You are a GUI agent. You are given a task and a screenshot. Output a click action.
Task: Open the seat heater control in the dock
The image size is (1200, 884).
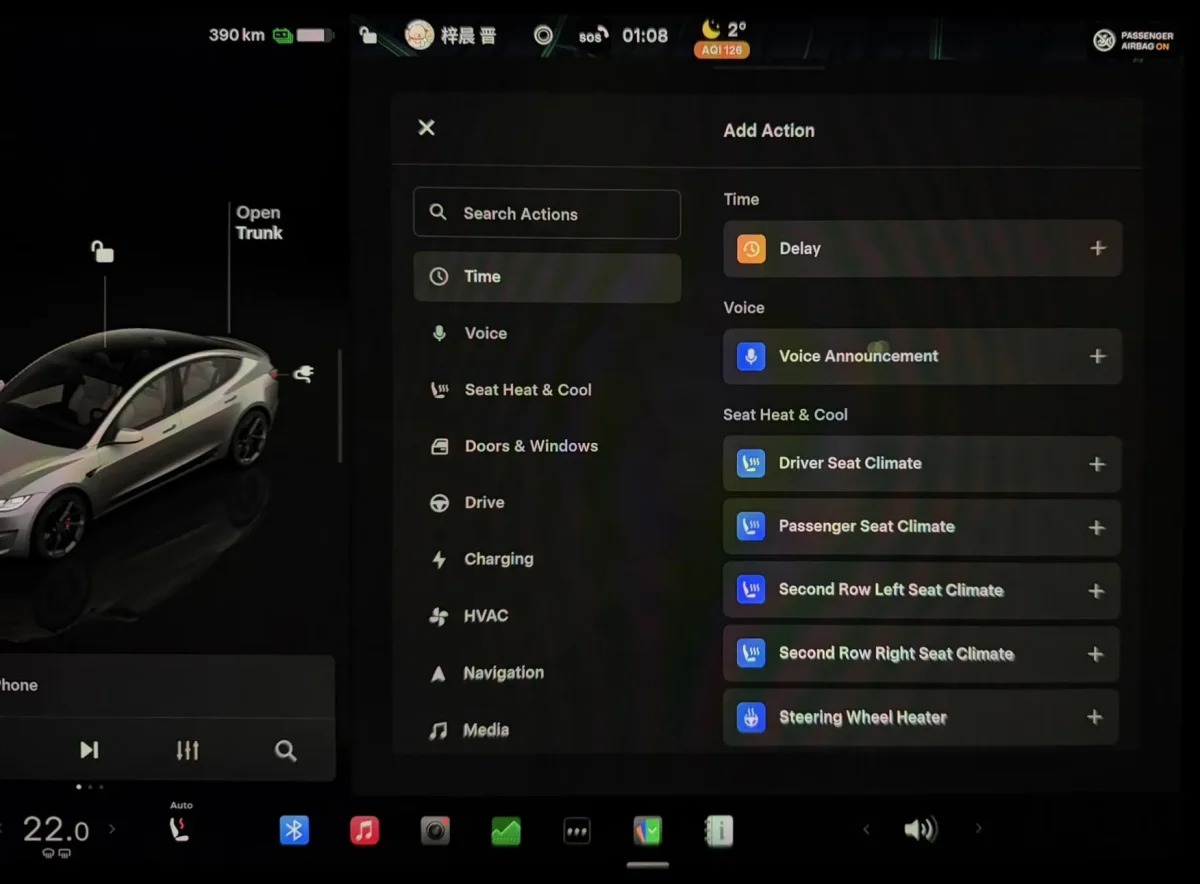click(180, 829)
